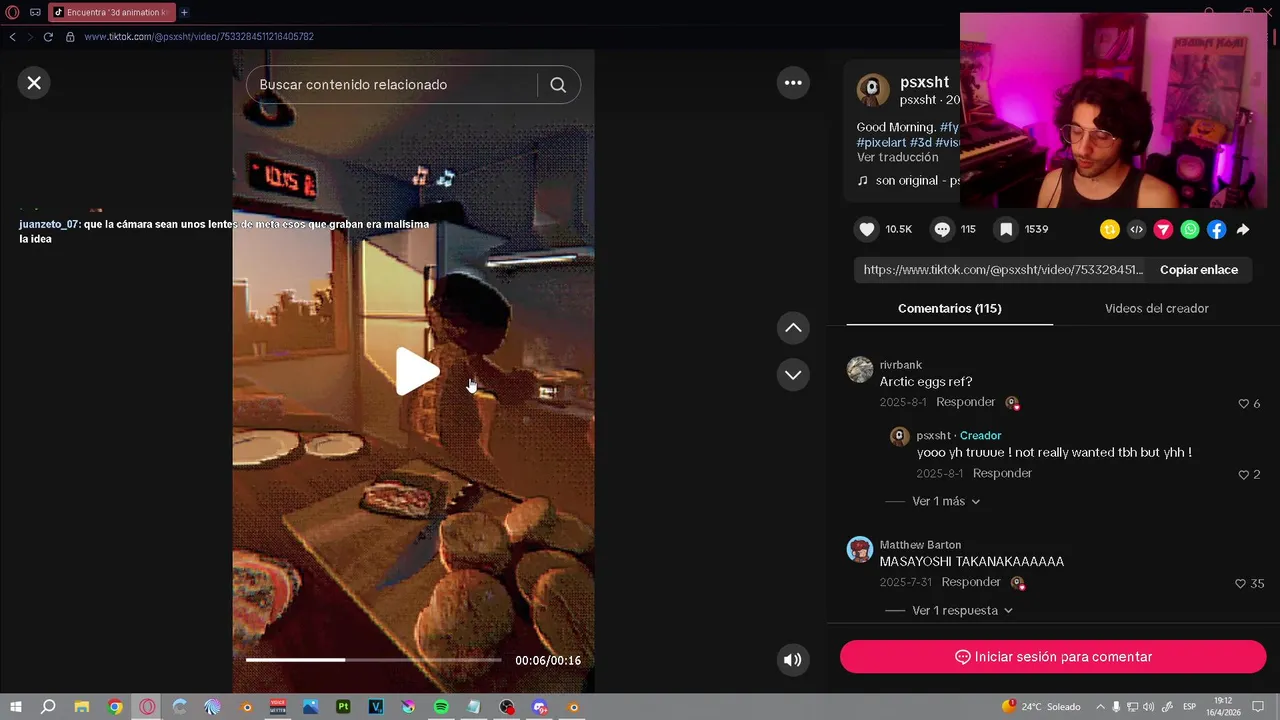This screenshot has height=720, width=1280.
Task: Close the TikTok video viewer with the X button
Action: [x=34, y=83]
